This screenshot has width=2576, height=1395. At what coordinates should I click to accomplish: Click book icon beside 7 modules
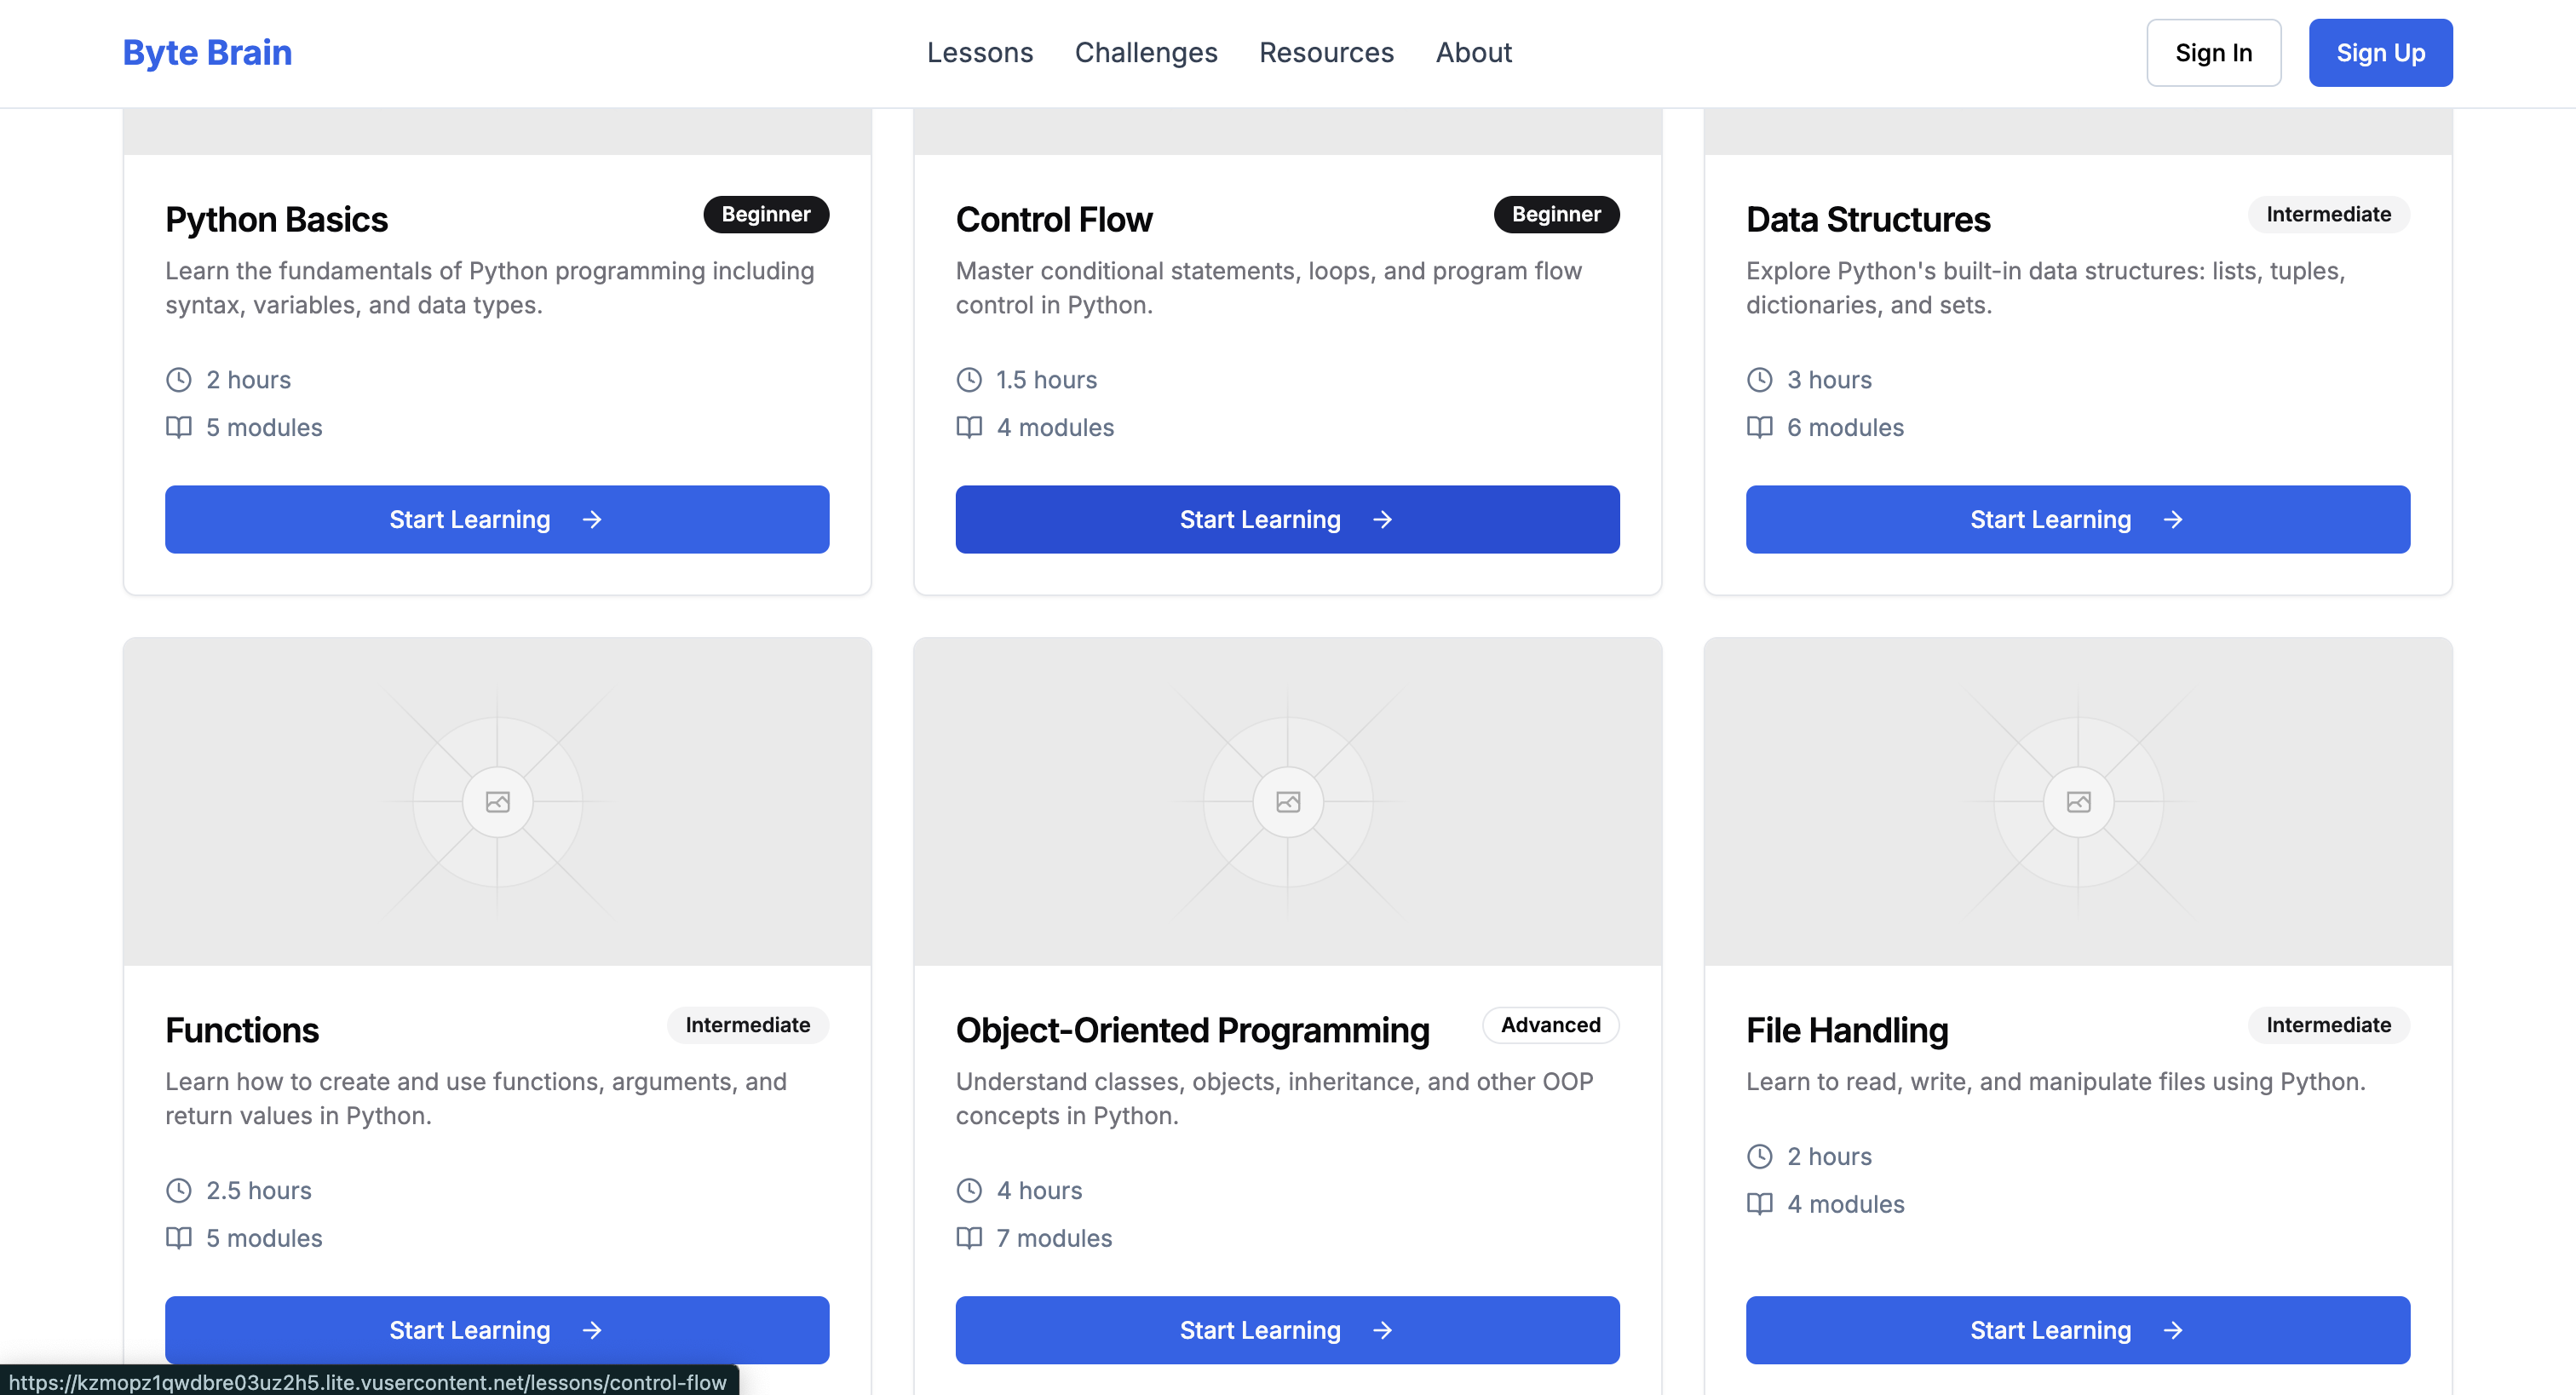[968, 1238]
